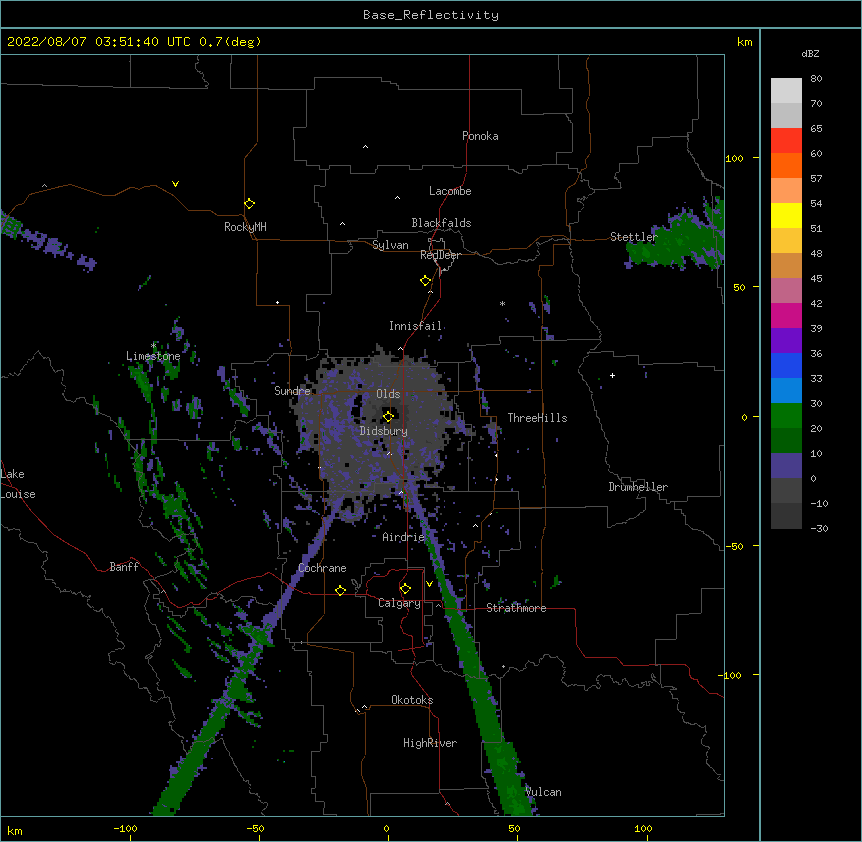Click the Cochrane label
Viewport: 862px width, 842px height.
(x=322, y=568)
